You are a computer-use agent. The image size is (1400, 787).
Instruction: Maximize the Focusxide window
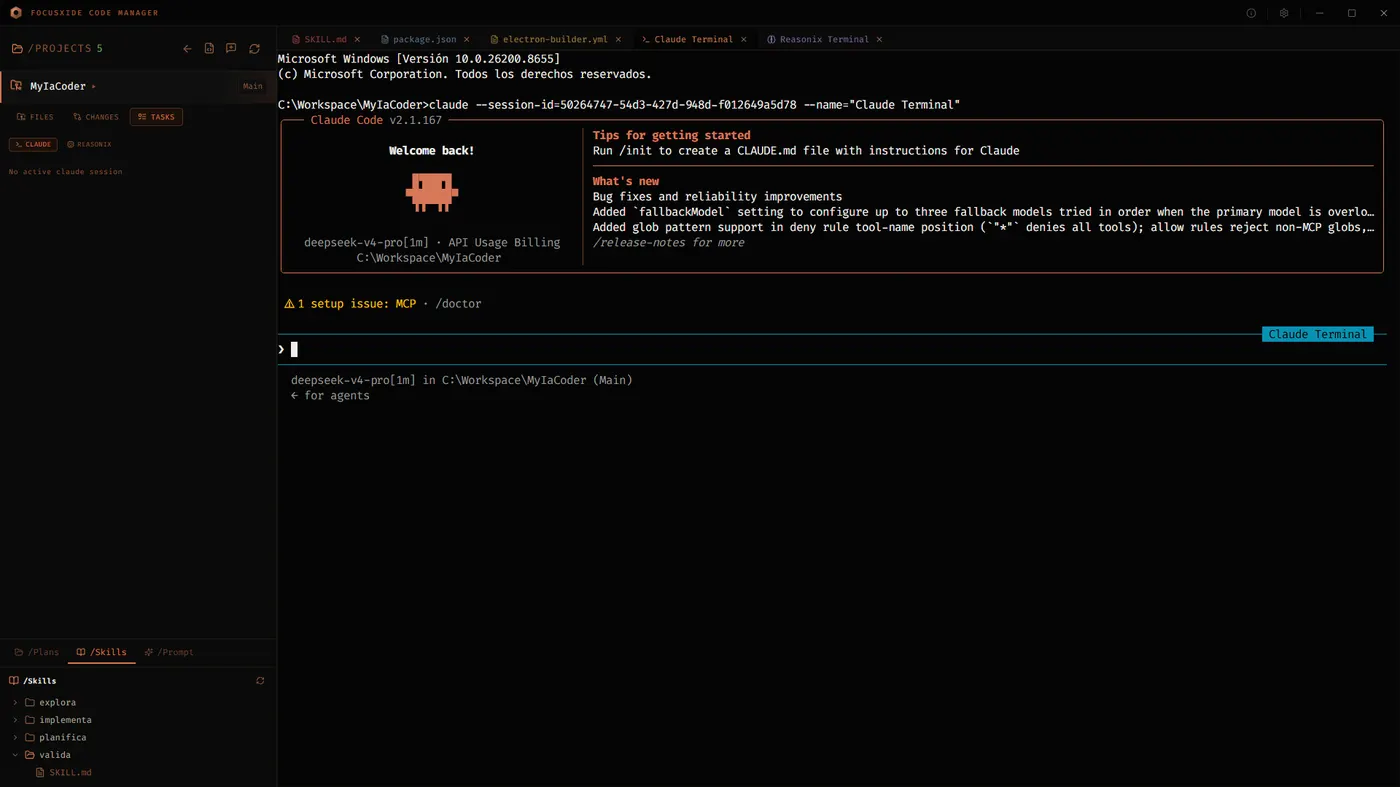click(1352, 13)
